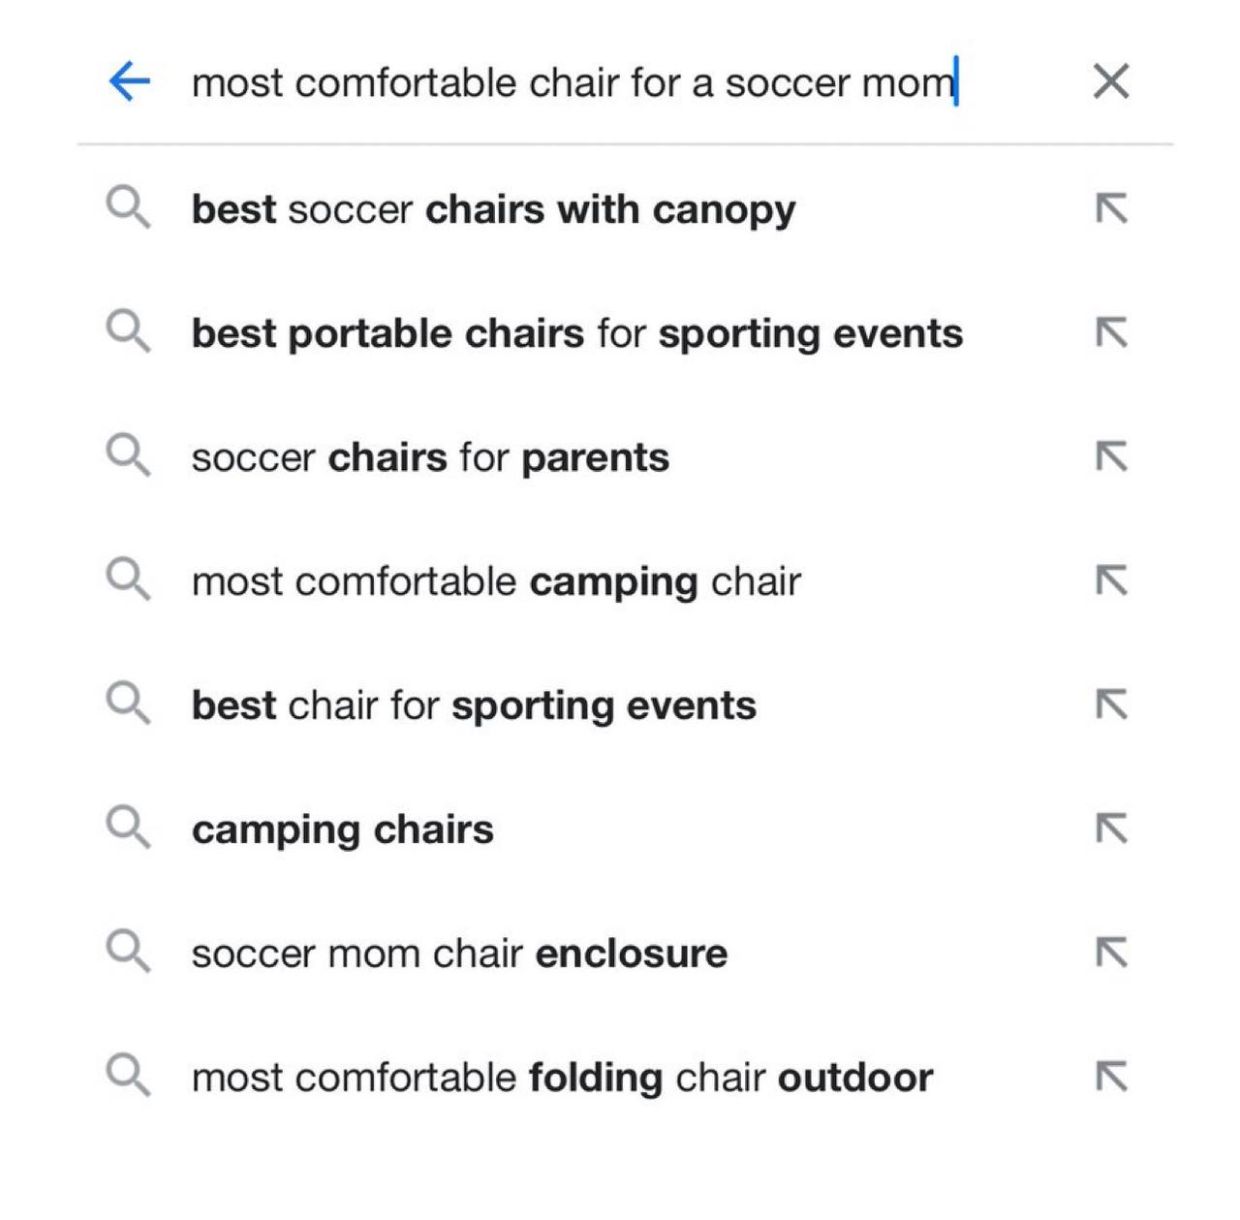Select 'best portable chairs for sporting events'

pyautogui.click(x=577, y=333)
